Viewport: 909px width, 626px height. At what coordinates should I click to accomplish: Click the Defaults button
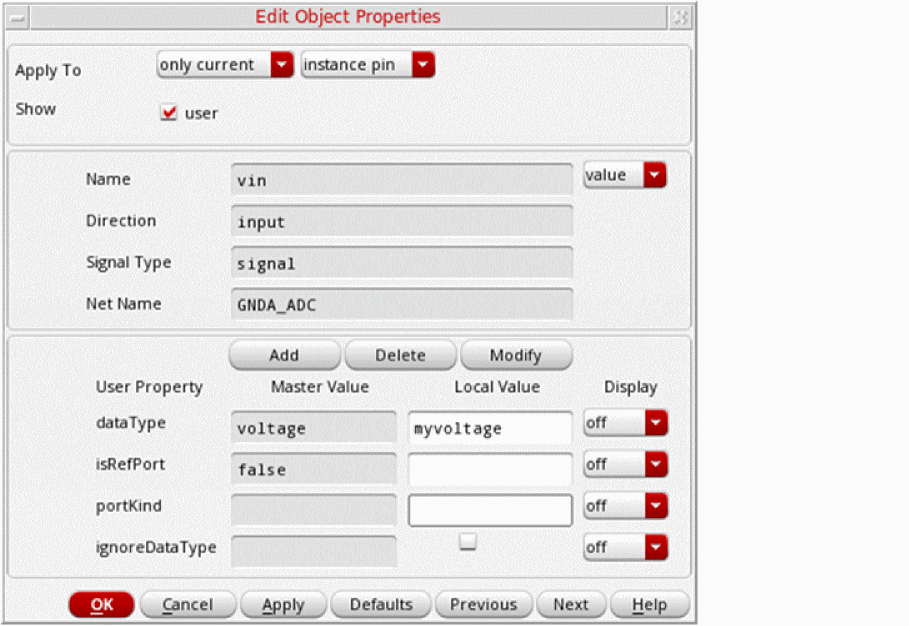[x=381, y=605]
